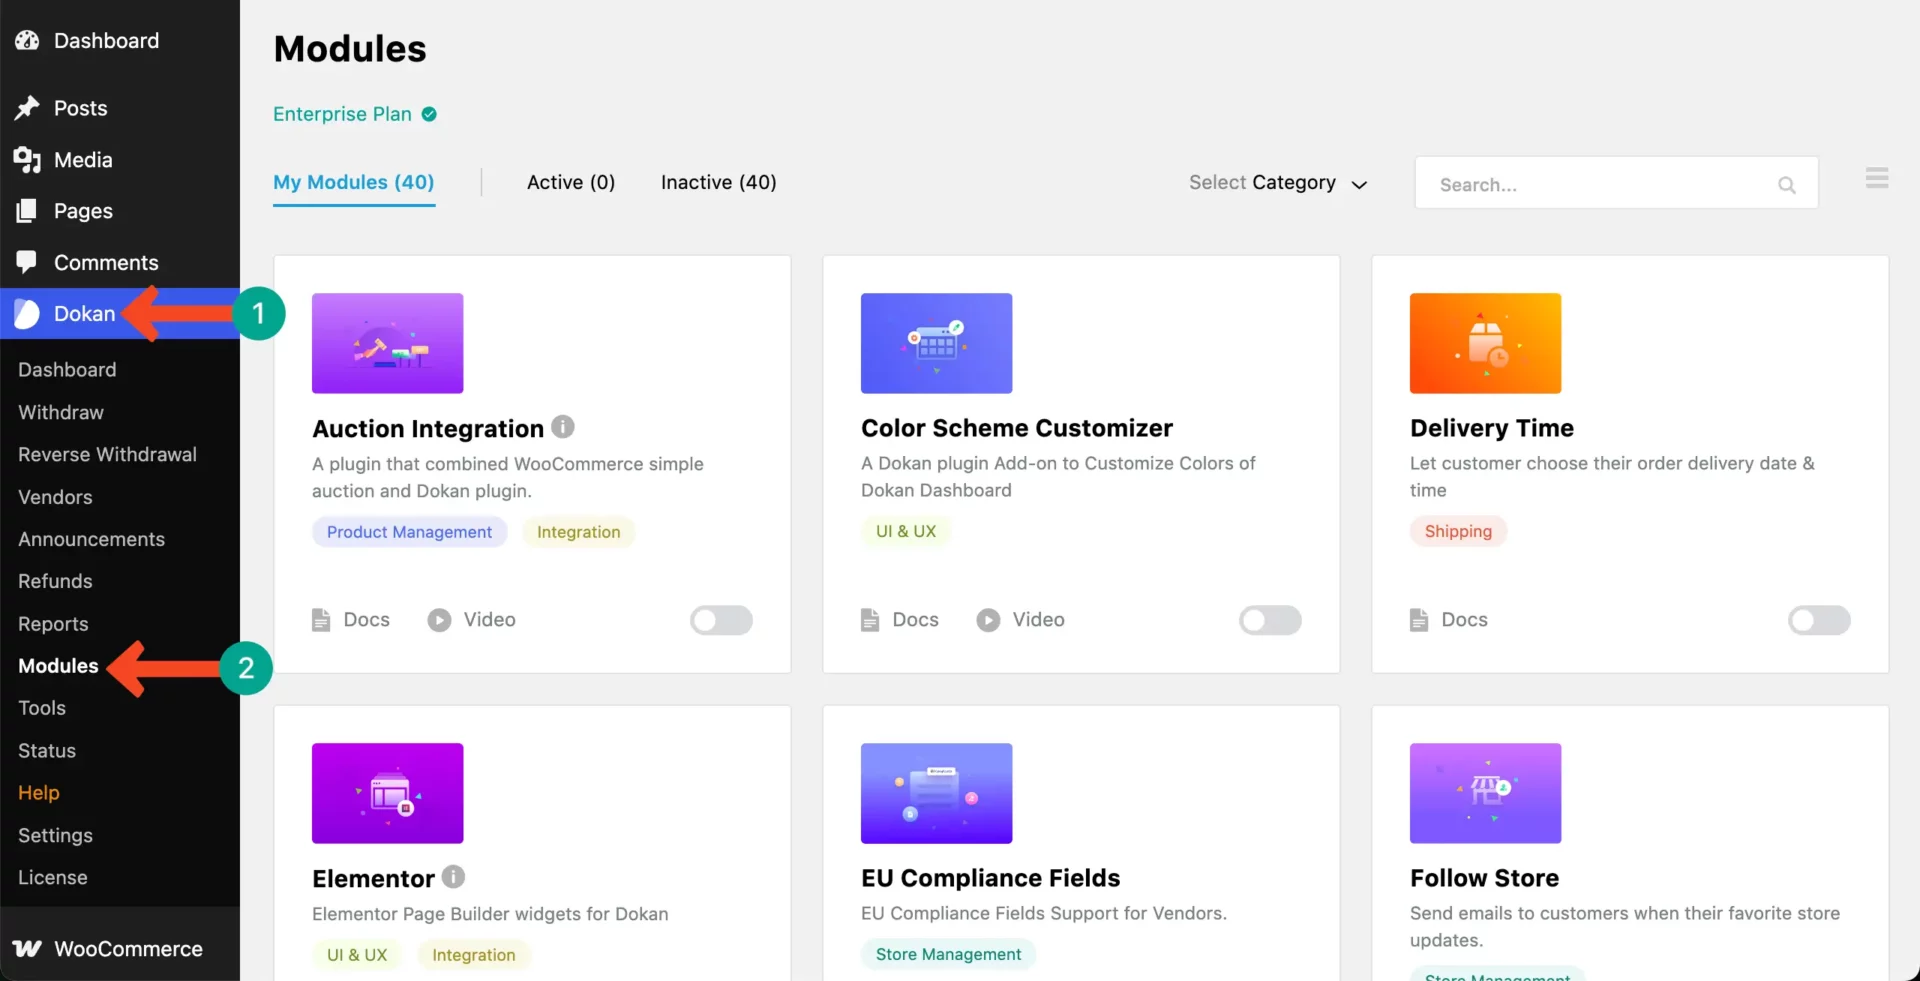This screenshot has height=981, width=1920.
Task: Click the Pages icon in the sidebar
Action: [x=27, y=211]
